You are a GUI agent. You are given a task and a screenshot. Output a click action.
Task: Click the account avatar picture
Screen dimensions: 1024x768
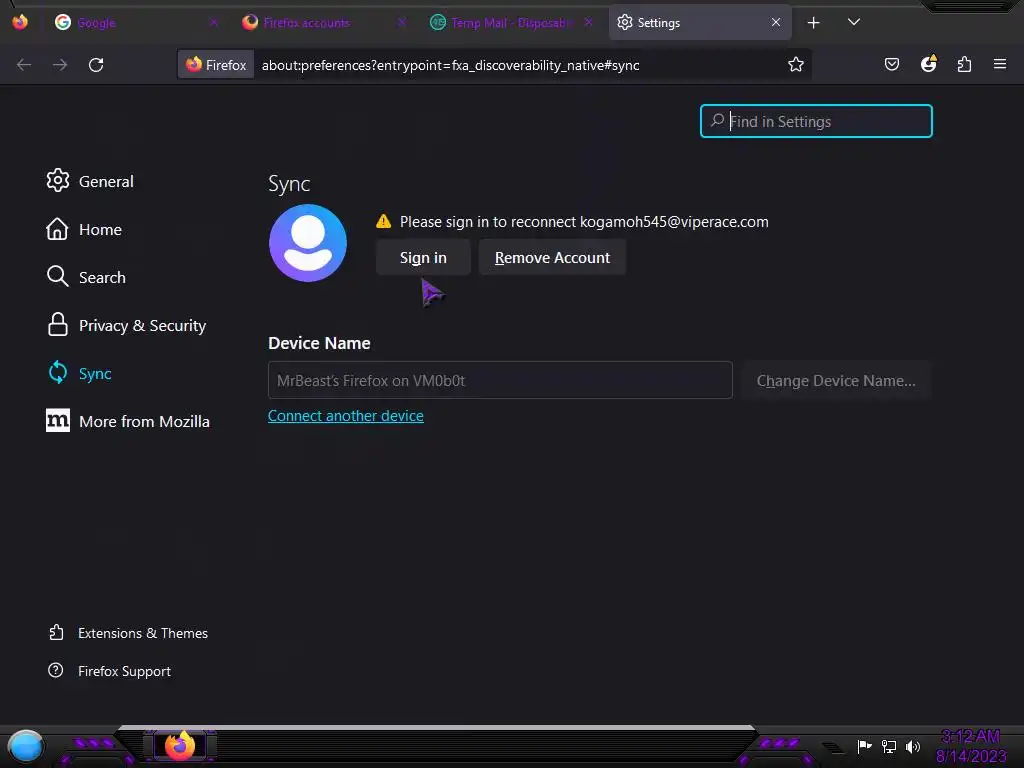pos(308,243)
